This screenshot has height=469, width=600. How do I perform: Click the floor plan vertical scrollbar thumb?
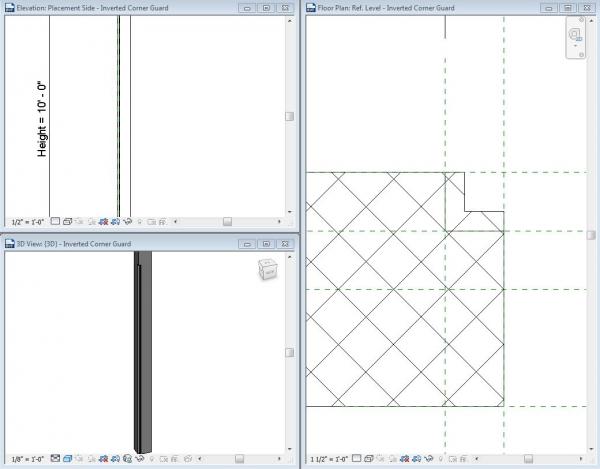pyautogui.click(x=591, y=235)
